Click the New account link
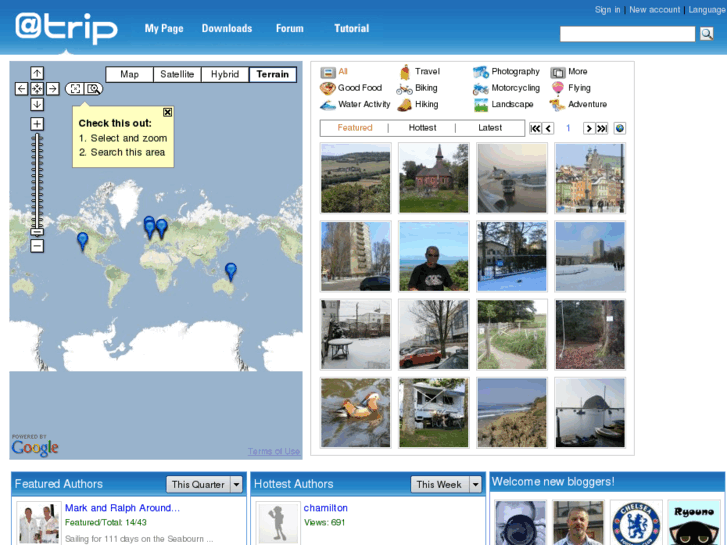 (x=655, y=10)
